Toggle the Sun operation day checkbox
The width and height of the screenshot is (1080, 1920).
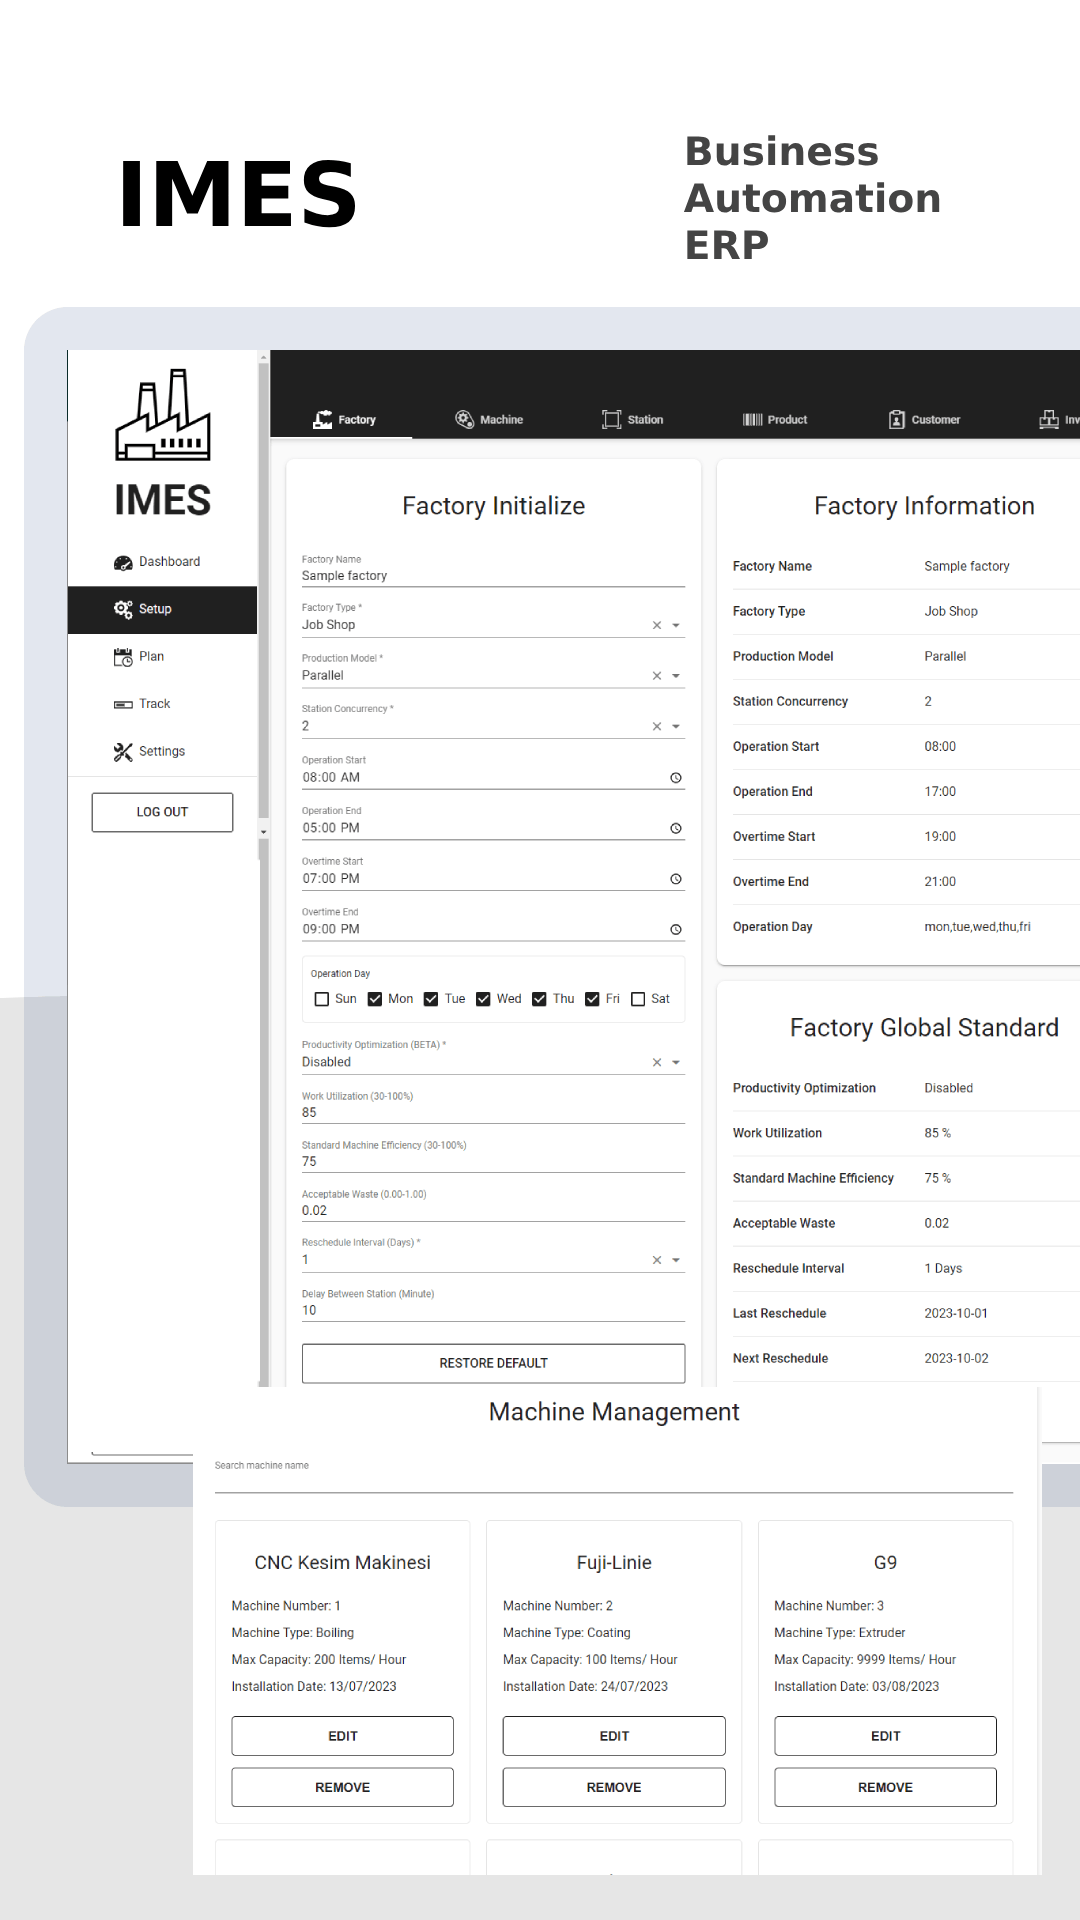click(x=322, y=999)
